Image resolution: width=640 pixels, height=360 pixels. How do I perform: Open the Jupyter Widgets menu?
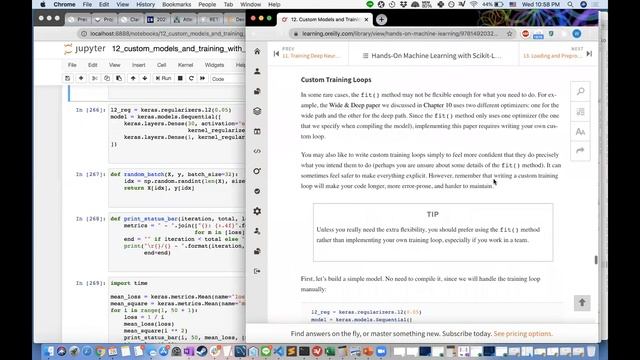214,65
